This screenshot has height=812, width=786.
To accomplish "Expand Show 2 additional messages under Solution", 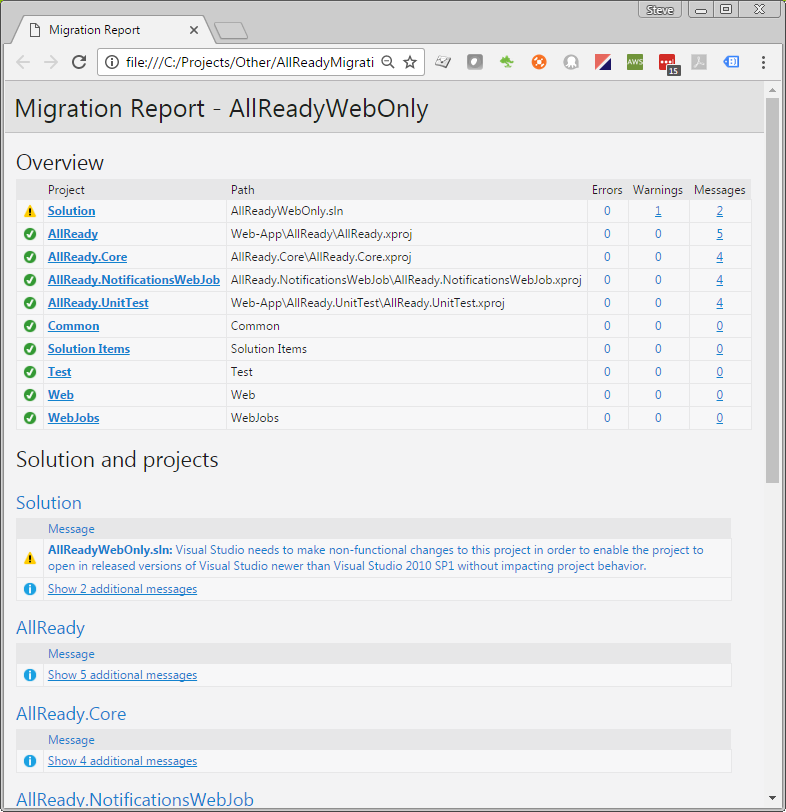I will point(122,589).
